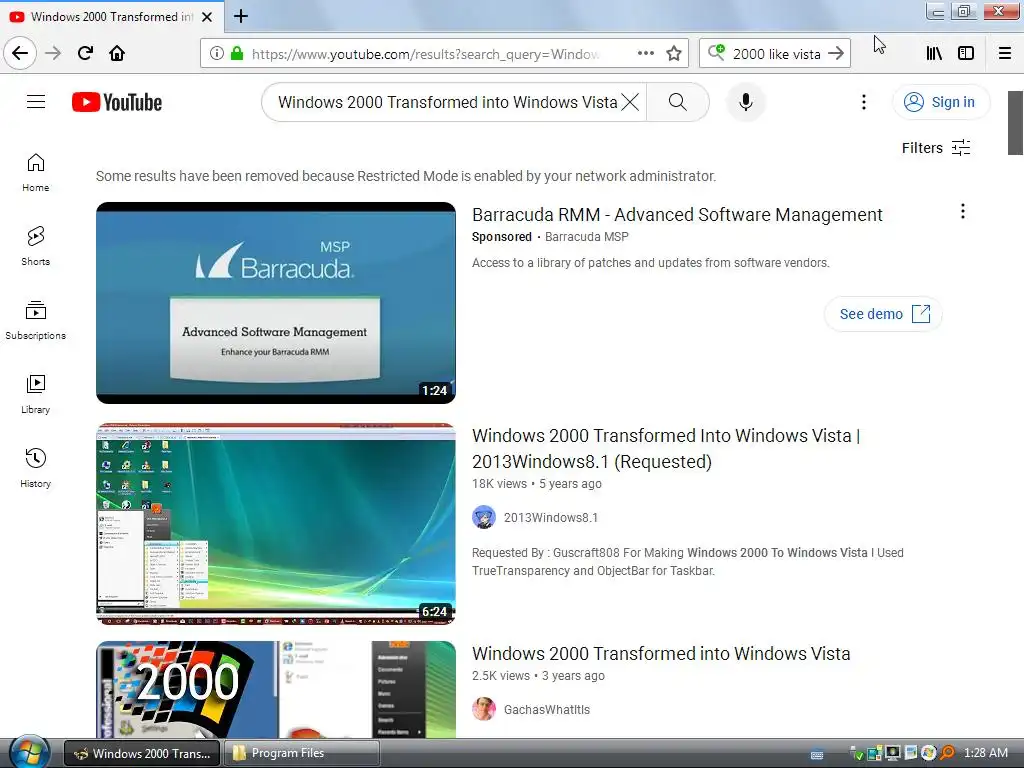Viewport: 1024px width, 768px height.
Task: Open the 2013Windows8.1 channel name link
Action: pos(551,518)
